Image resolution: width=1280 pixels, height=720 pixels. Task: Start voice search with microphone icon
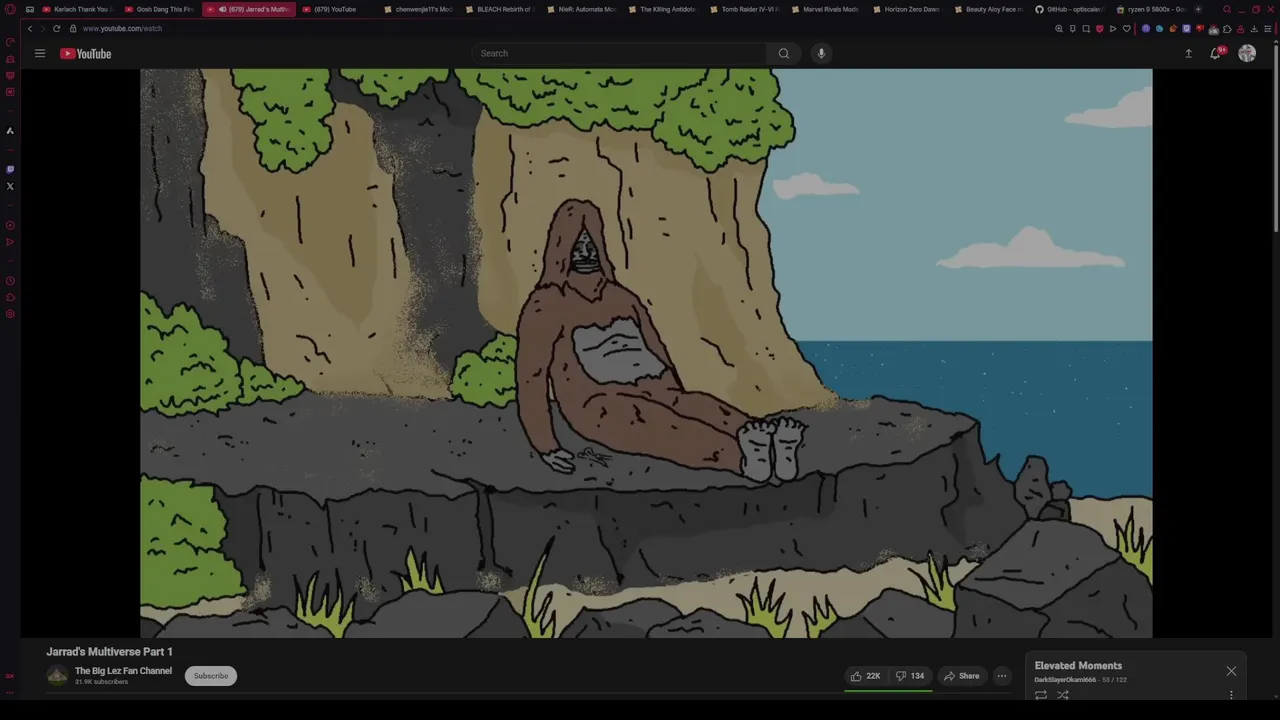coord(821,53)
